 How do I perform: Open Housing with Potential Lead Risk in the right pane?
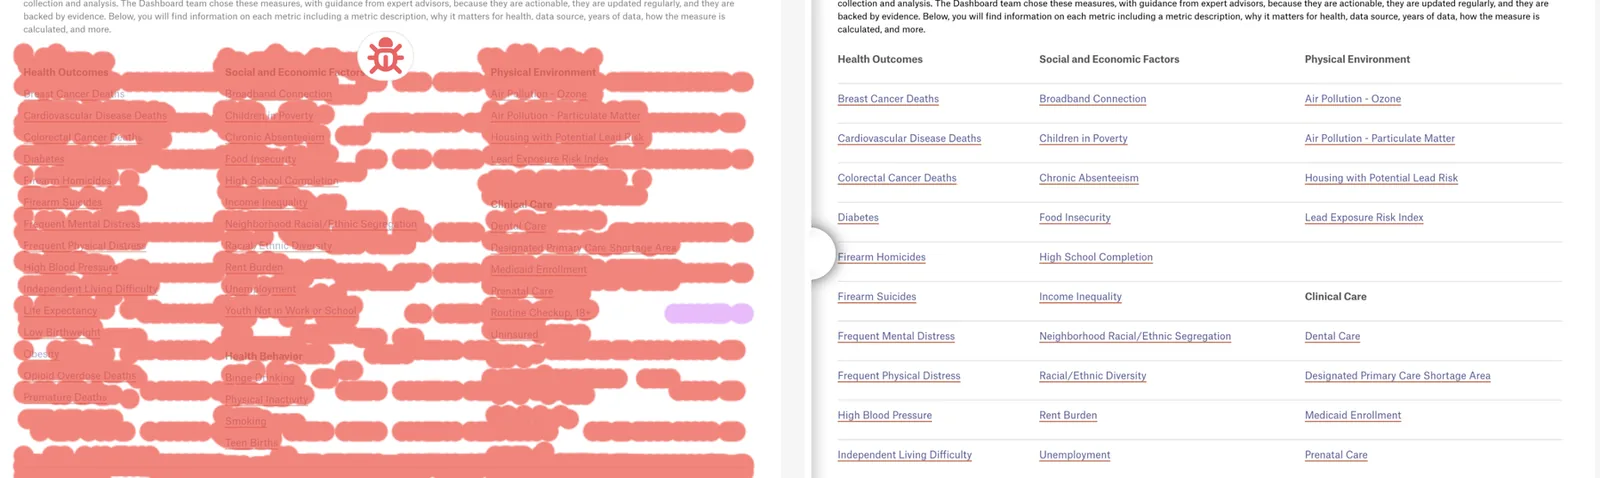[x=1381, y=178]
